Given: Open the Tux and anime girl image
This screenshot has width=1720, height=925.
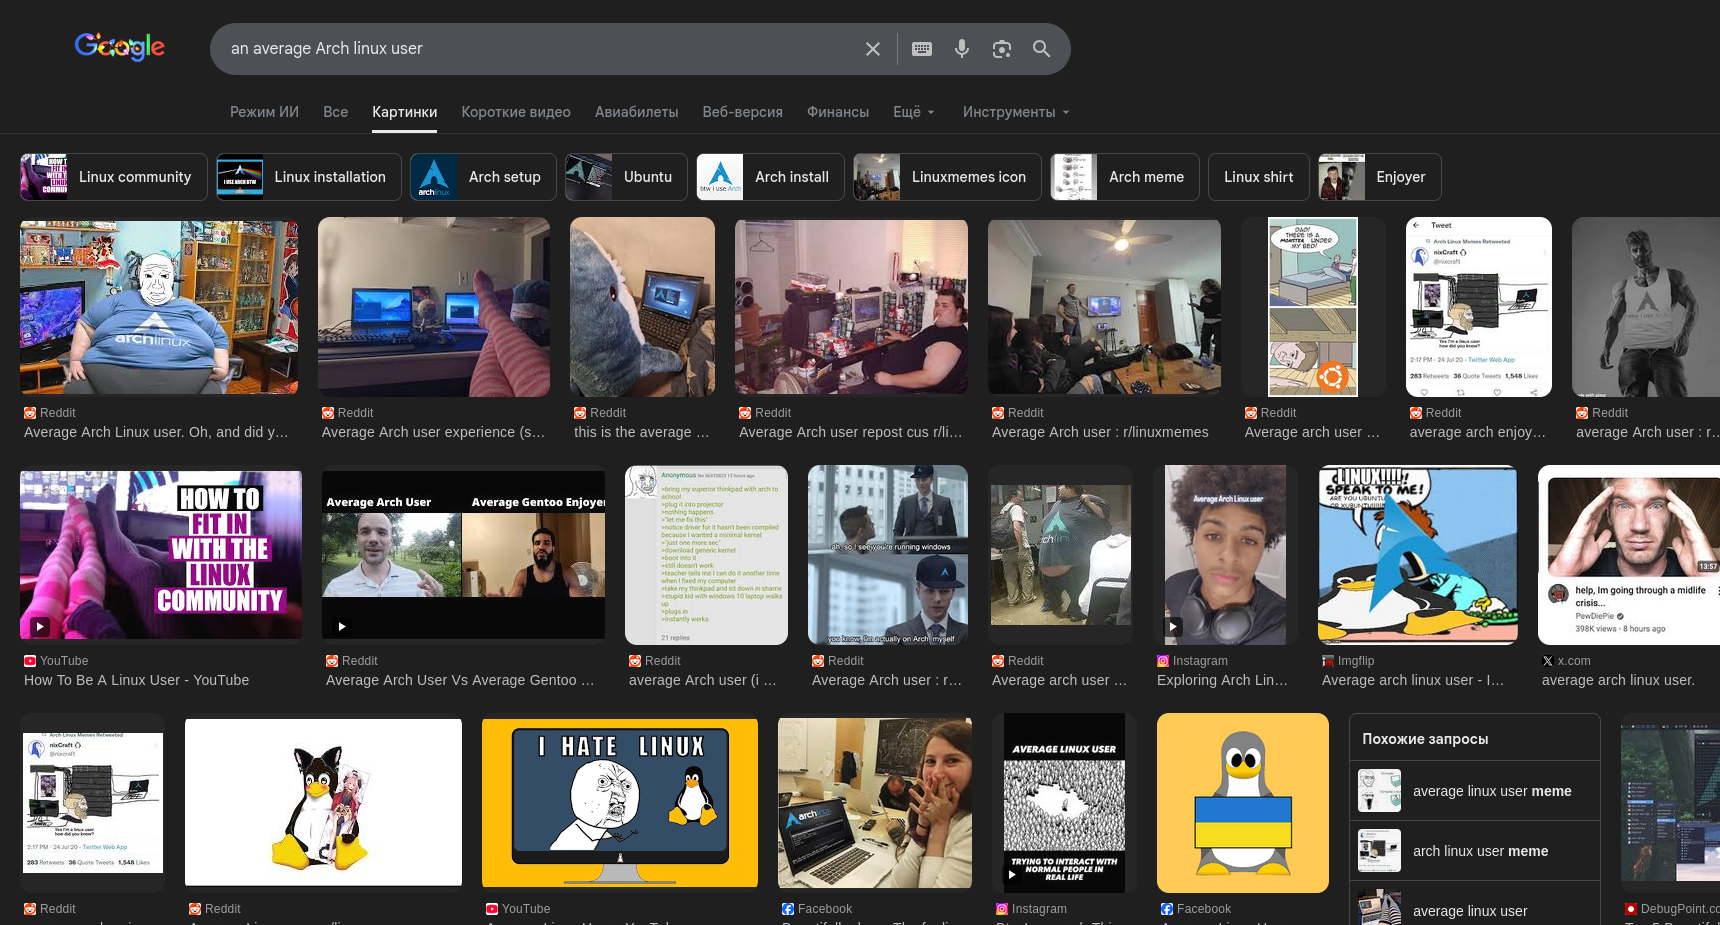Looking at the screenshot, I should pos(323,803).
